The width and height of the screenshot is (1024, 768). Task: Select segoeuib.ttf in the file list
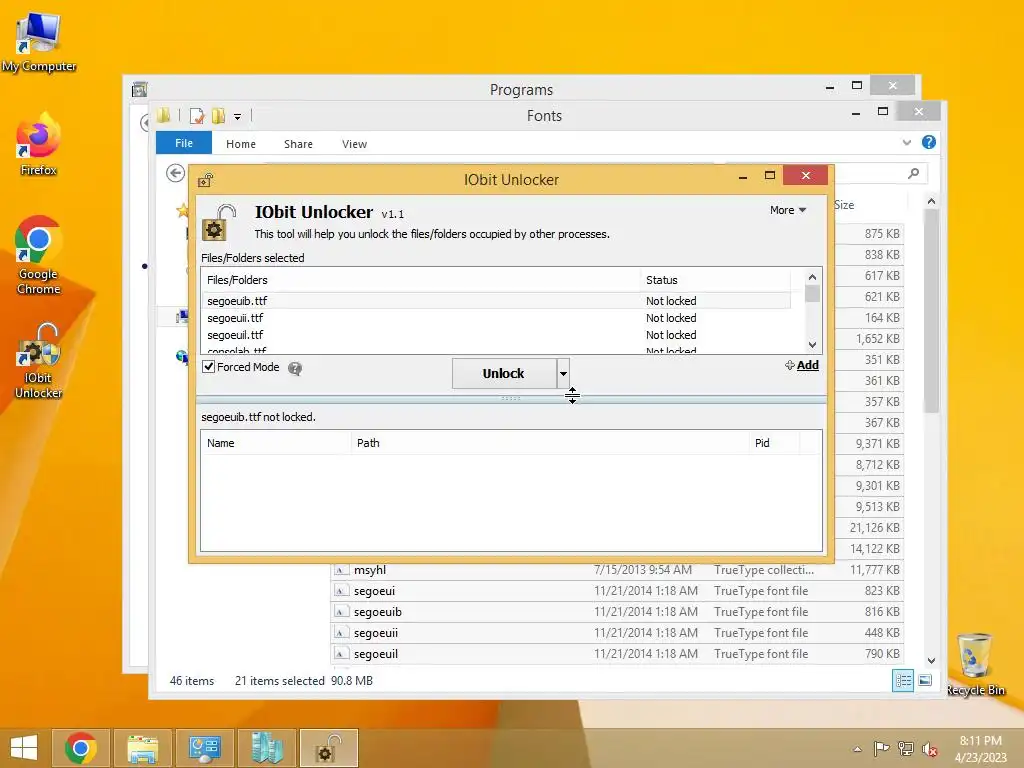(496, 301)
